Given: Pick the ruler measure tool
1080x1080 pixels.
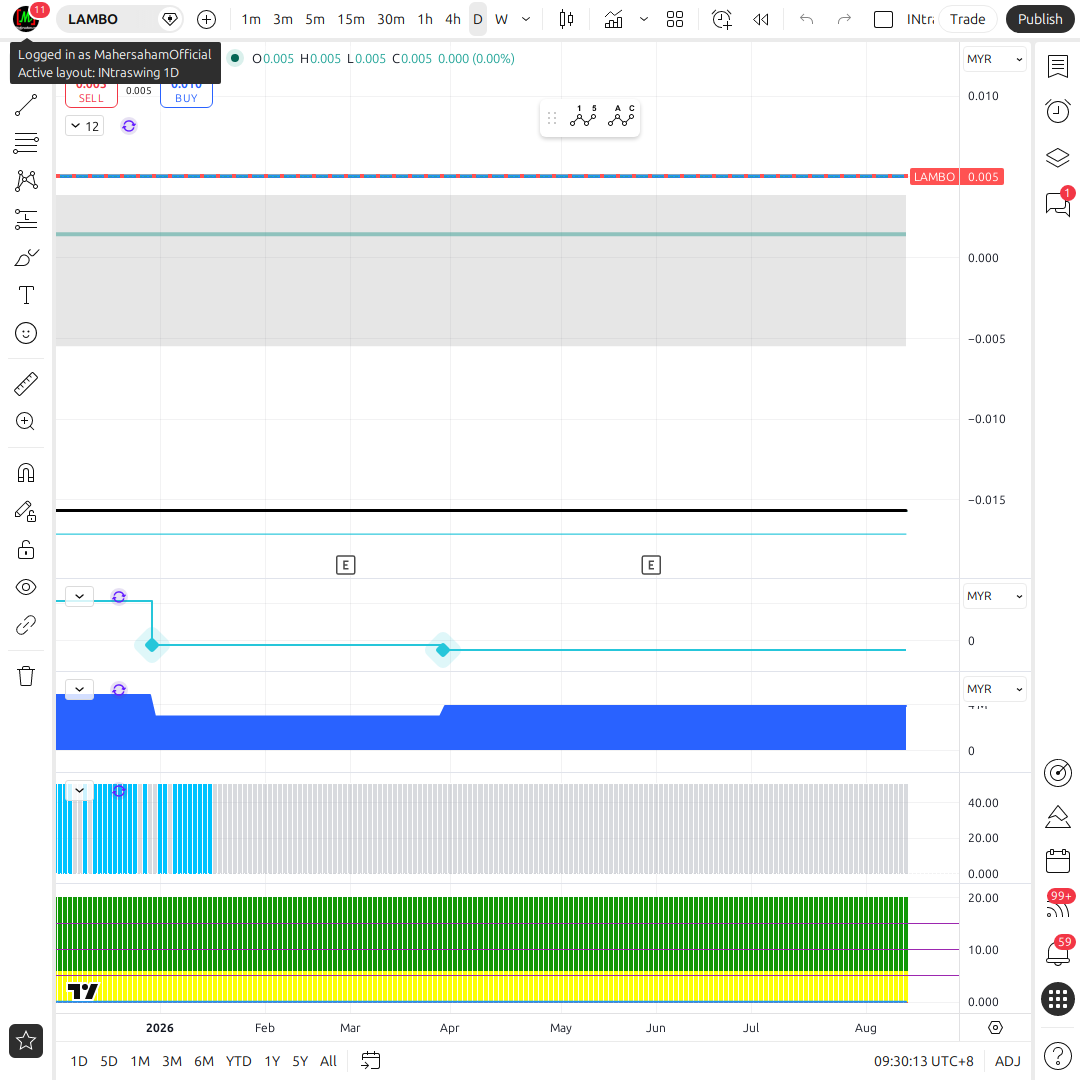Looking at the screenshot, I should click(x=25, y=384).
